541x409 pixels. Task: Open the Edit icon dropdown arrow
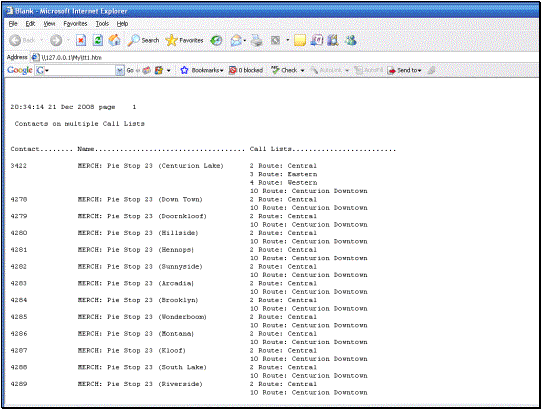287,40
